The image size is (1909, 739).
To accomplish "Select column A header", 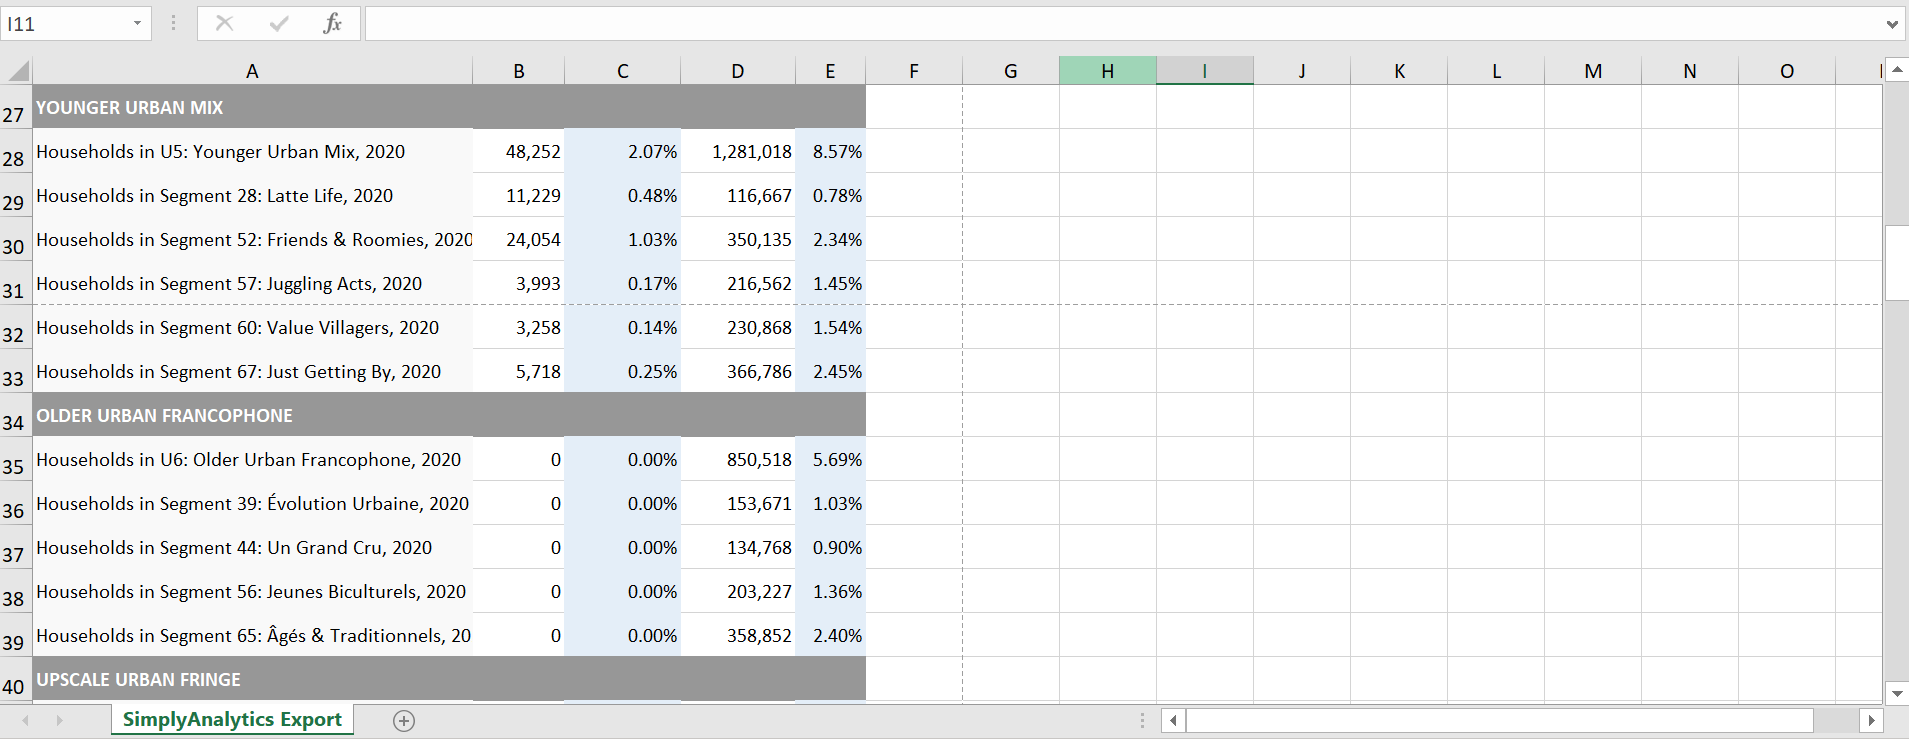I will tap(252, 71).
